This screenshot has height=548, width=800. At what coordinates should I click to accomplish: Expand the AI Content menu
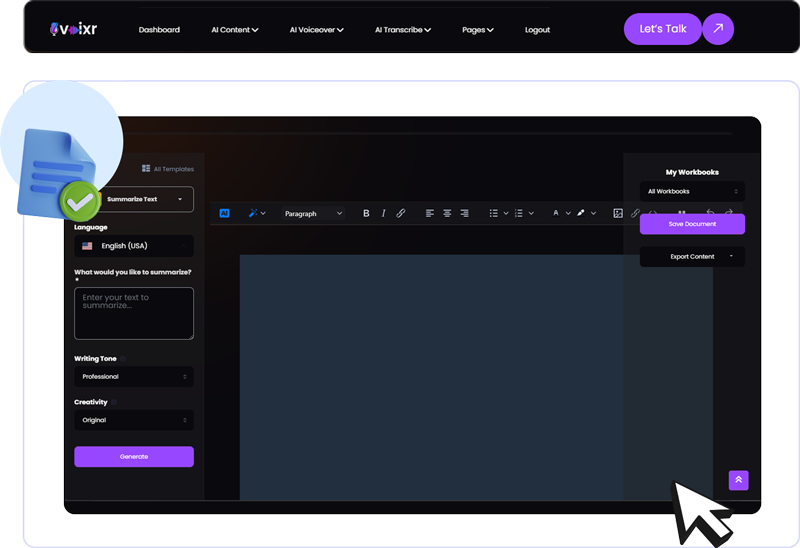pos(235,30)
